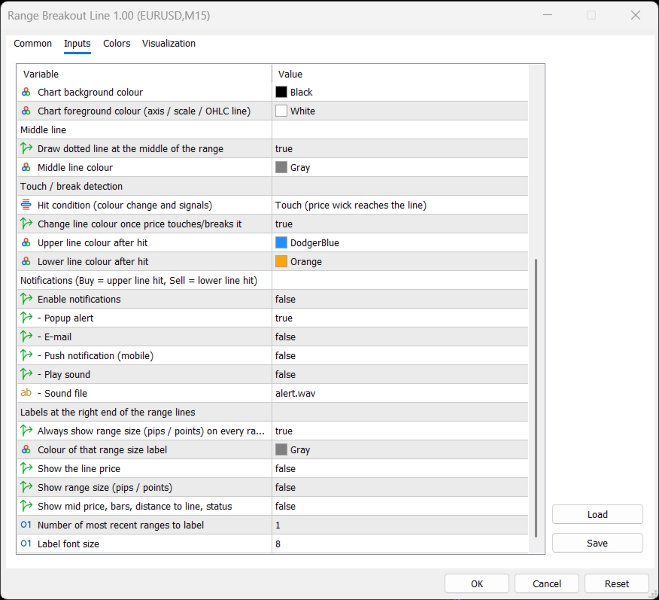
Task: Click the colour icon beside Chart foreground colour
Action: click(x=26, y=111)
